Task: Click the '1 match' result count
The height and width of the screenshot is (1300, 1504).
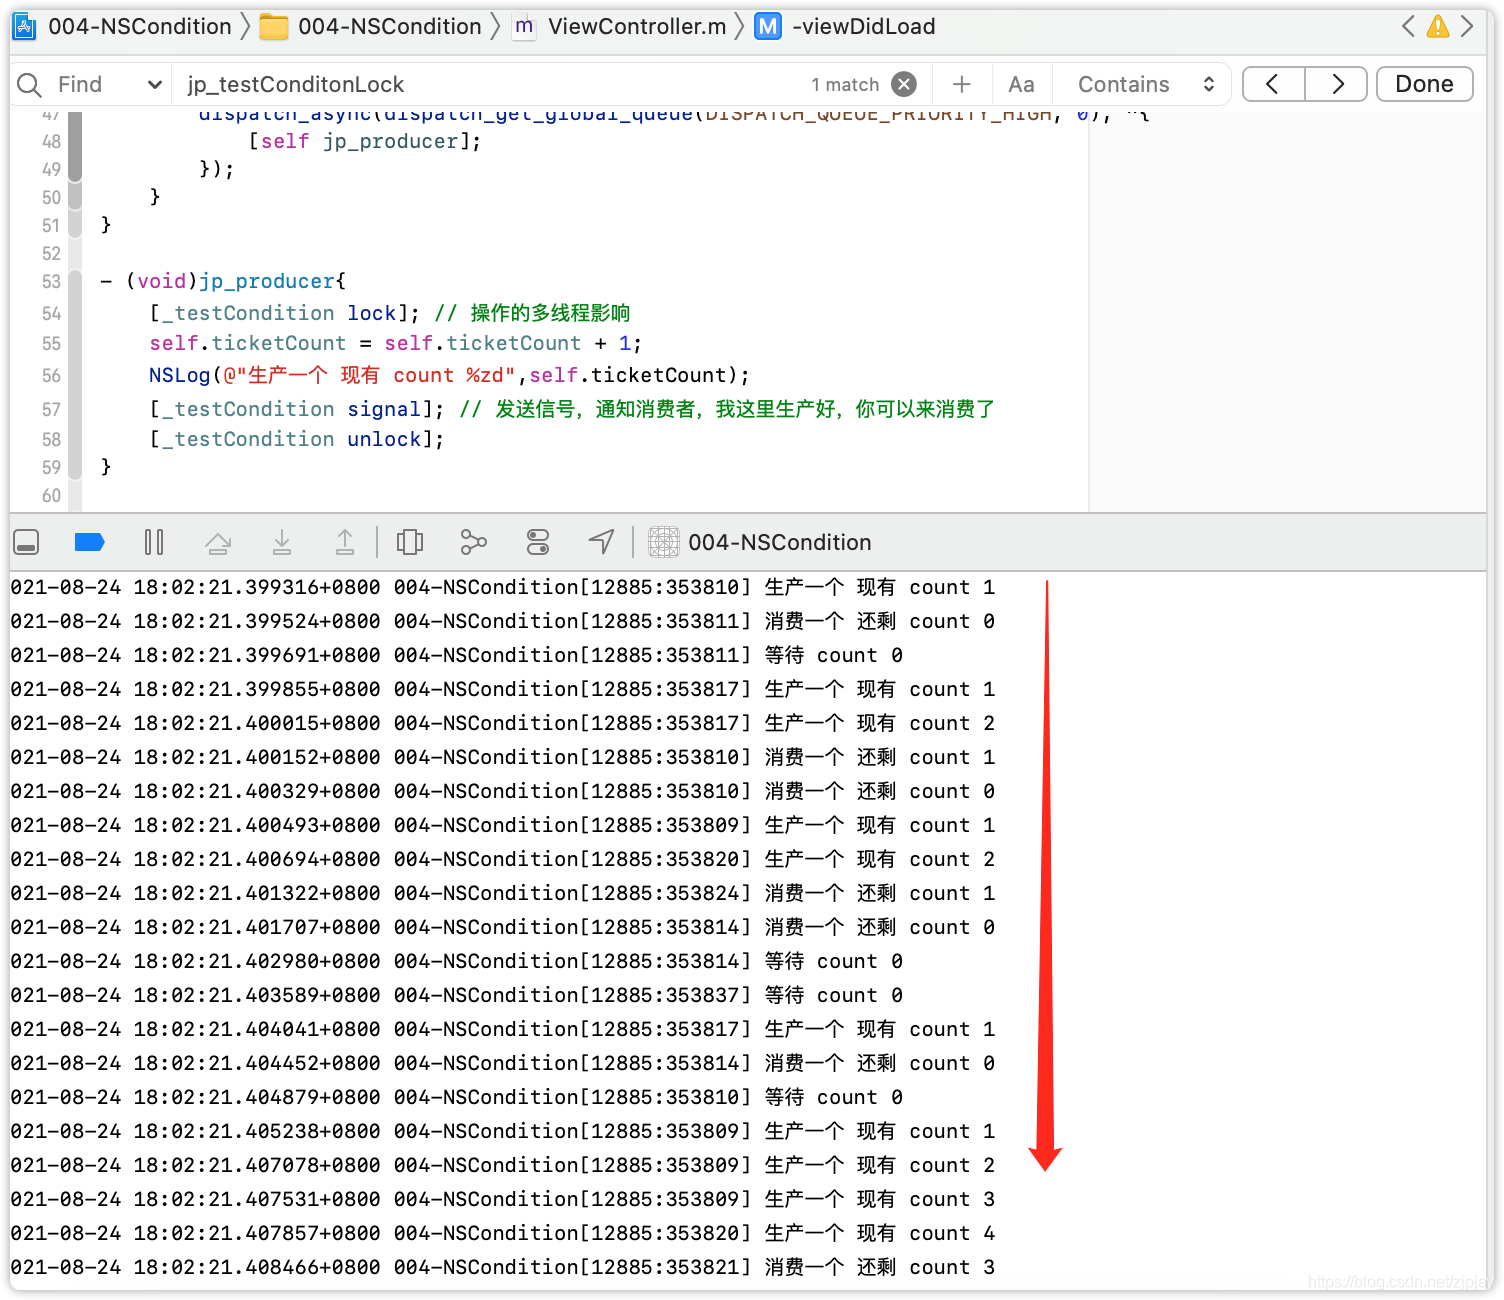Action: [x=845, y=85]
